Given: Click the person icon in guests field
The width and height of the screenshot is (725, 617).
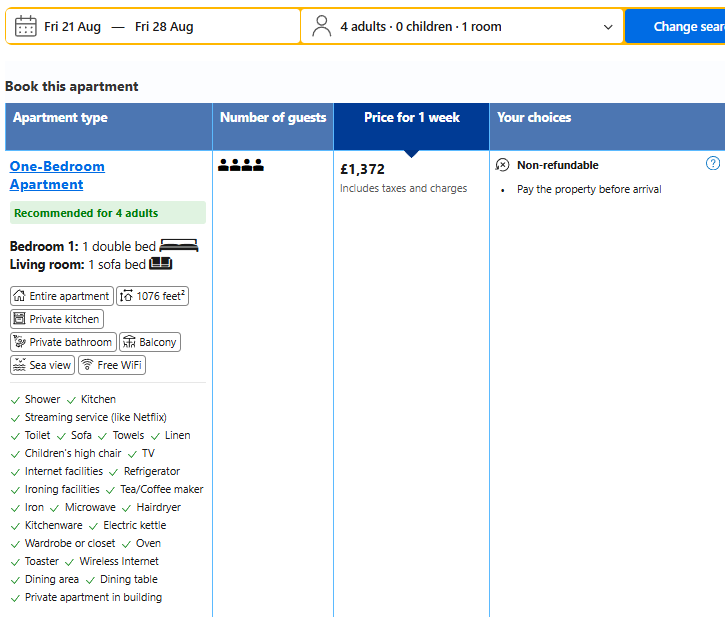Looking at the screenshot, I should (x=321, y=26).
